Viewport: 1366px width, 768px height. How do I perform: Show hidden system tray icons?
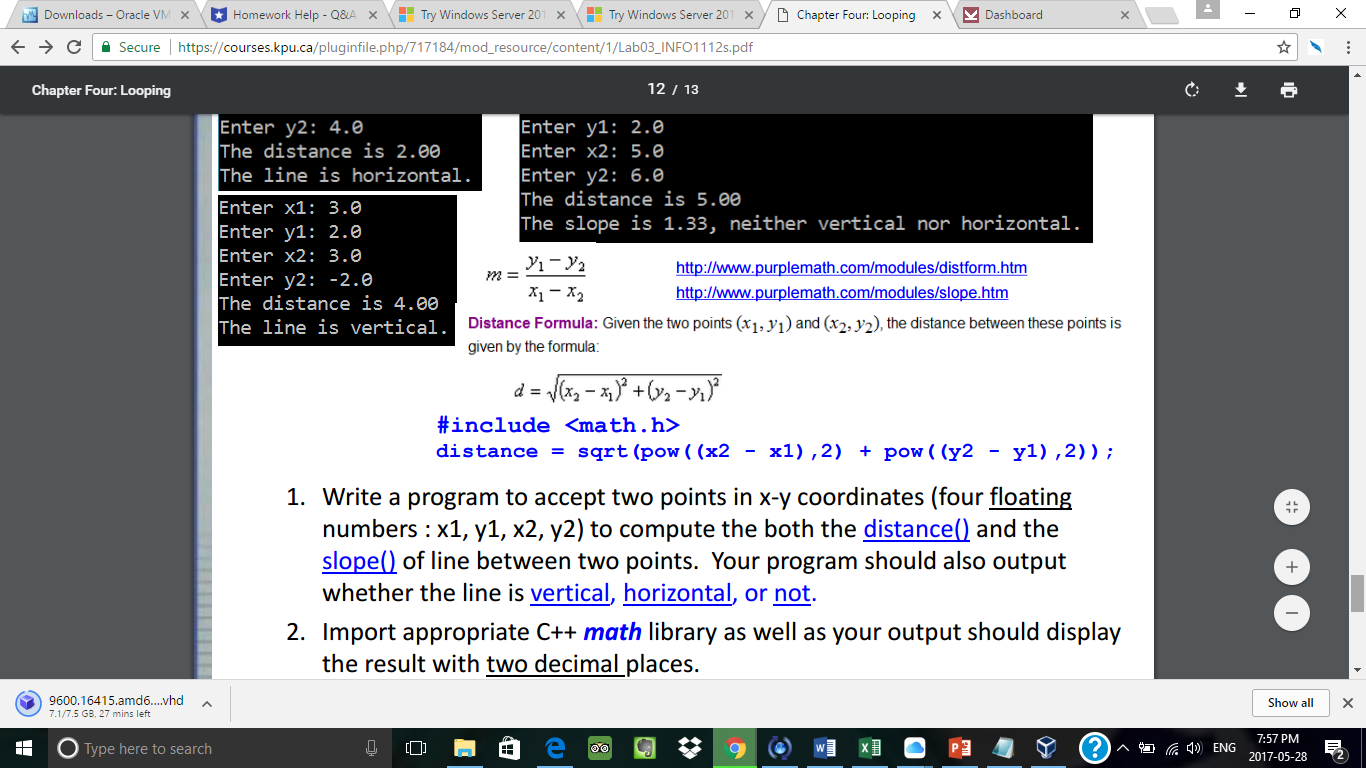(1122, 748)
